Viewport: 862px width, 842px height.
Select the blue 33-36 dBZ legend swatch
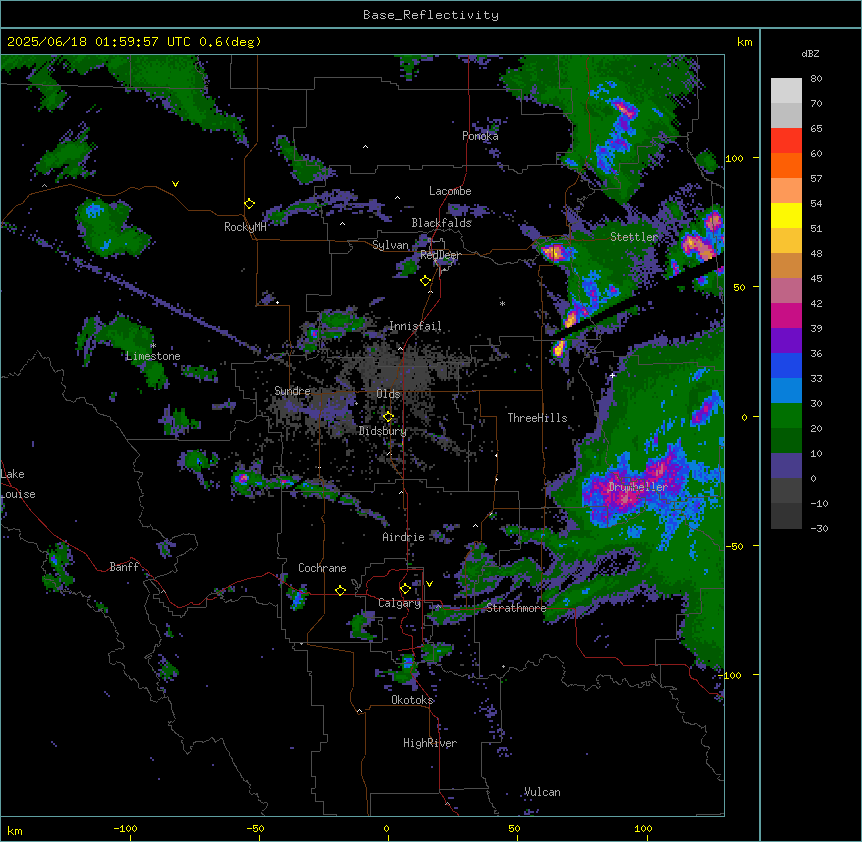point(786,365)
